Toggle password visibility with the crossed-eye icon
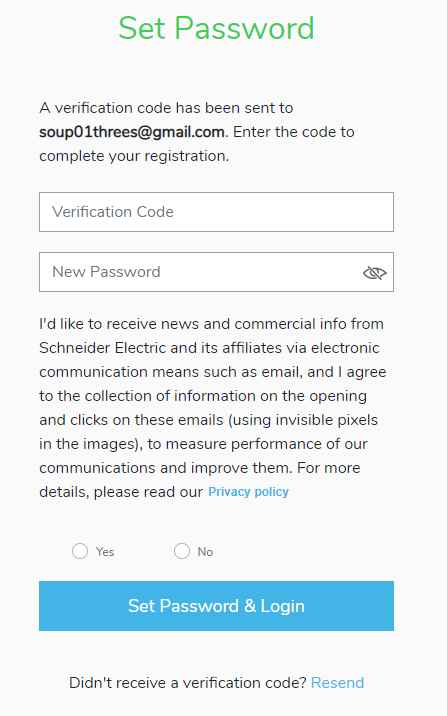Screen dimensions: 447x716 click(374, 273)
